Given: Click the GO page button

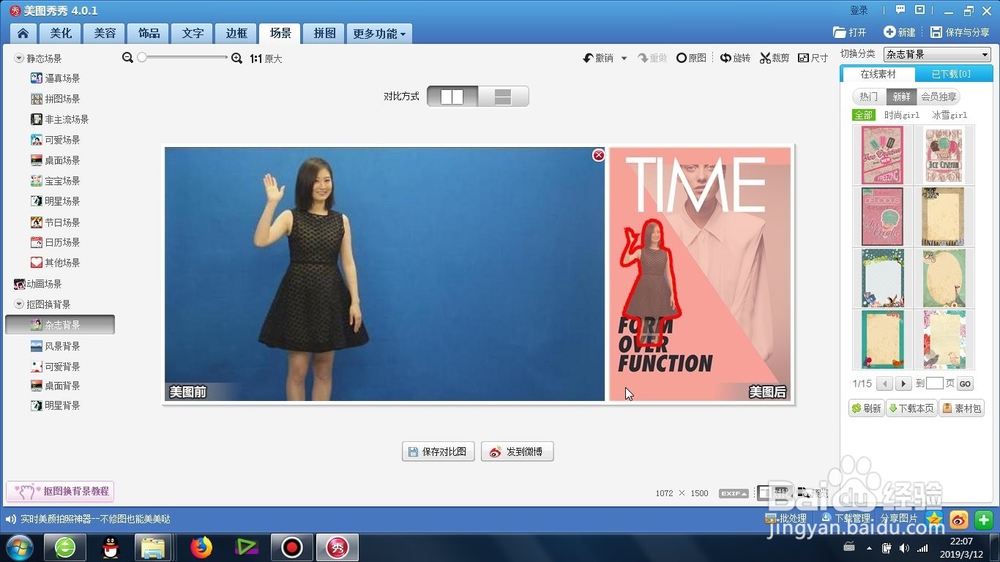Looking at the screenshot, I should pos(965,384).
